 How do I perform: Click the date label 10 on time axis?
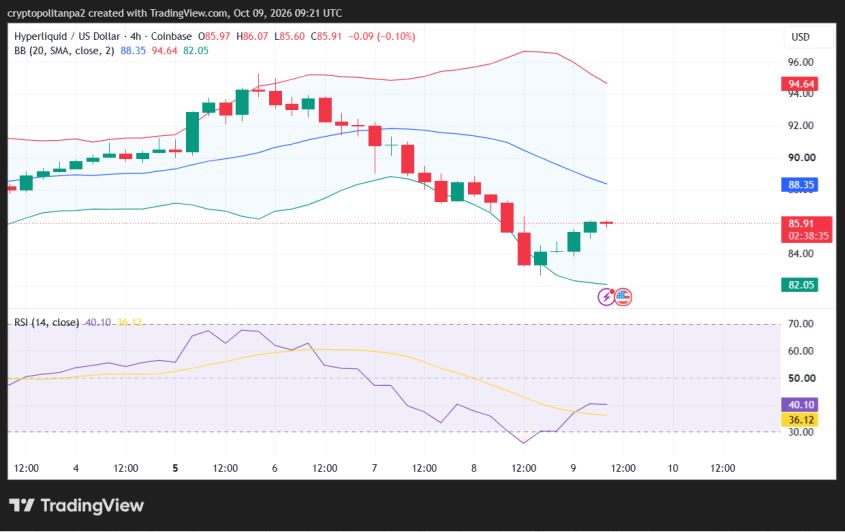[x=673, y=468]
